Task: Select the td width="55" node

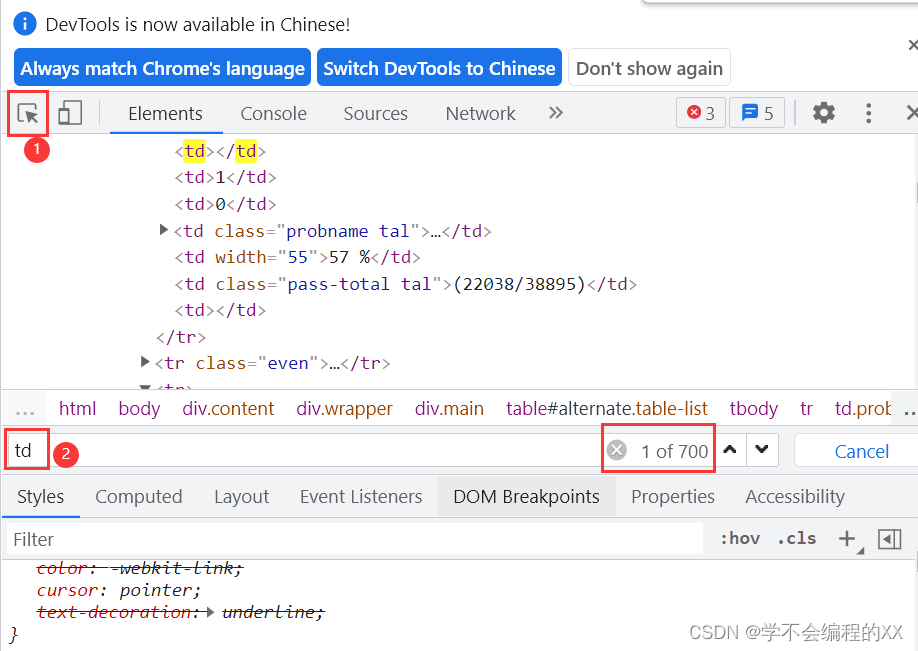Action: coord(297,257)
